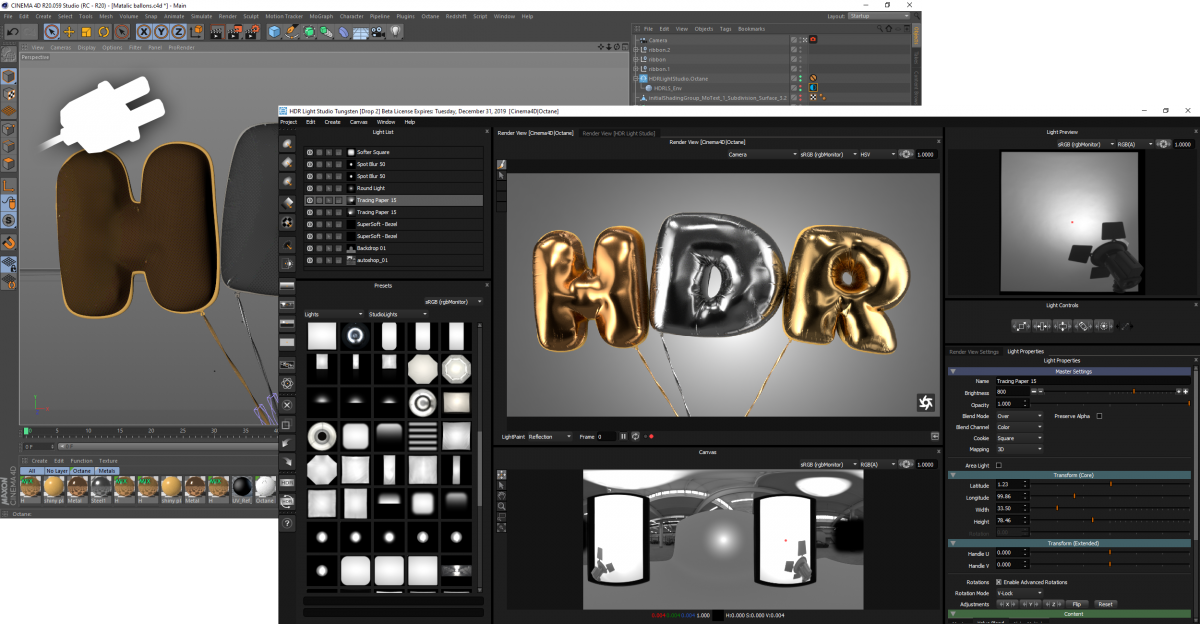Viewport: 1200px width, 624px height.
Task: Open the Mapping dropdown set to 3D
Action: [x=1019, y=449]
